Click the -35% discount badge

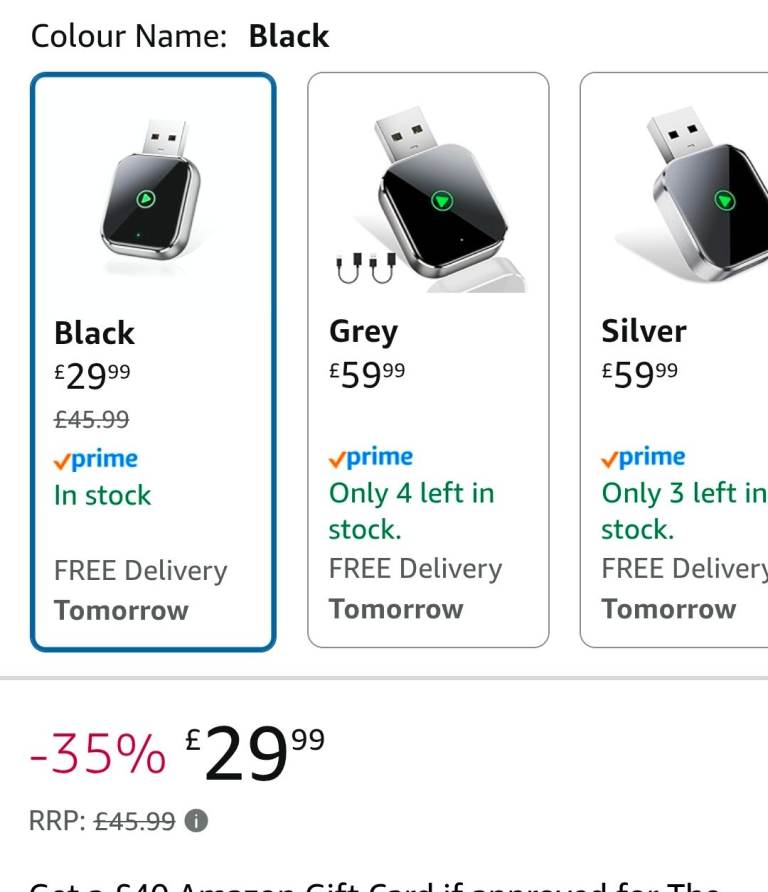pyautogui.click(x=97, y=754)
